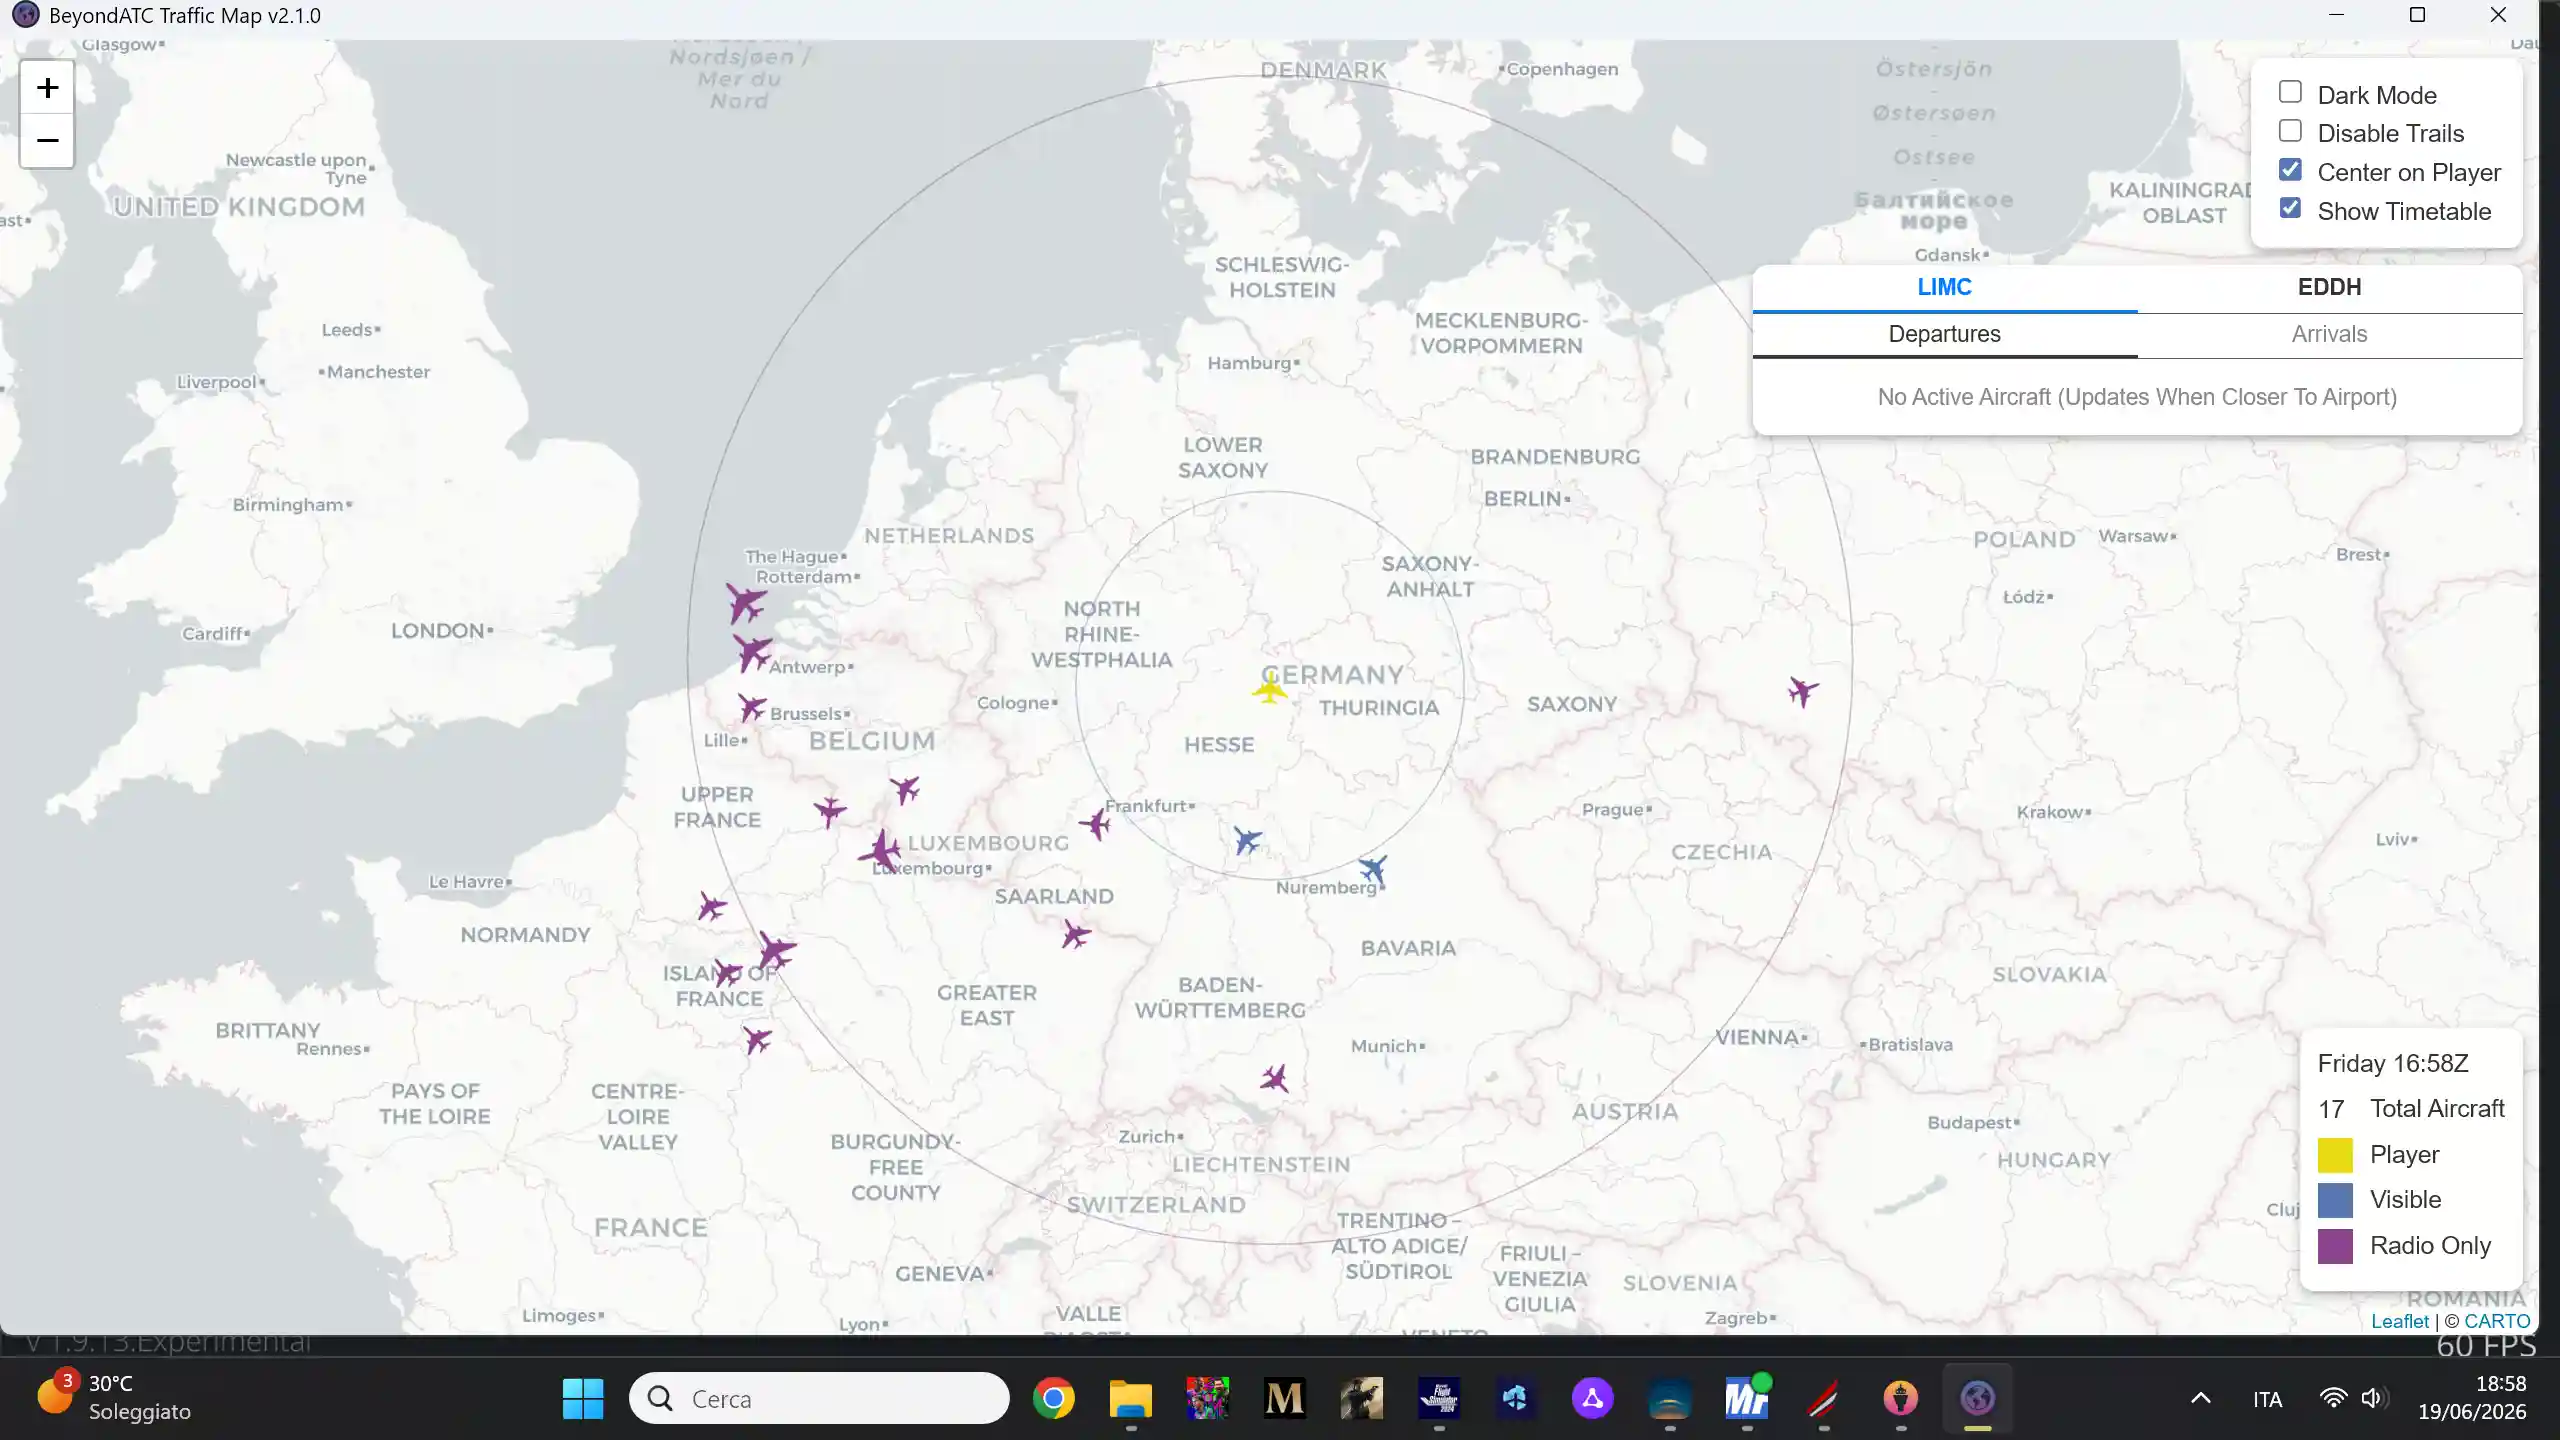Click the purple aircraft southwest of Munich
Image resolution: width=2560 pixels, height=1440 pixels.
pos(1274,1078)
